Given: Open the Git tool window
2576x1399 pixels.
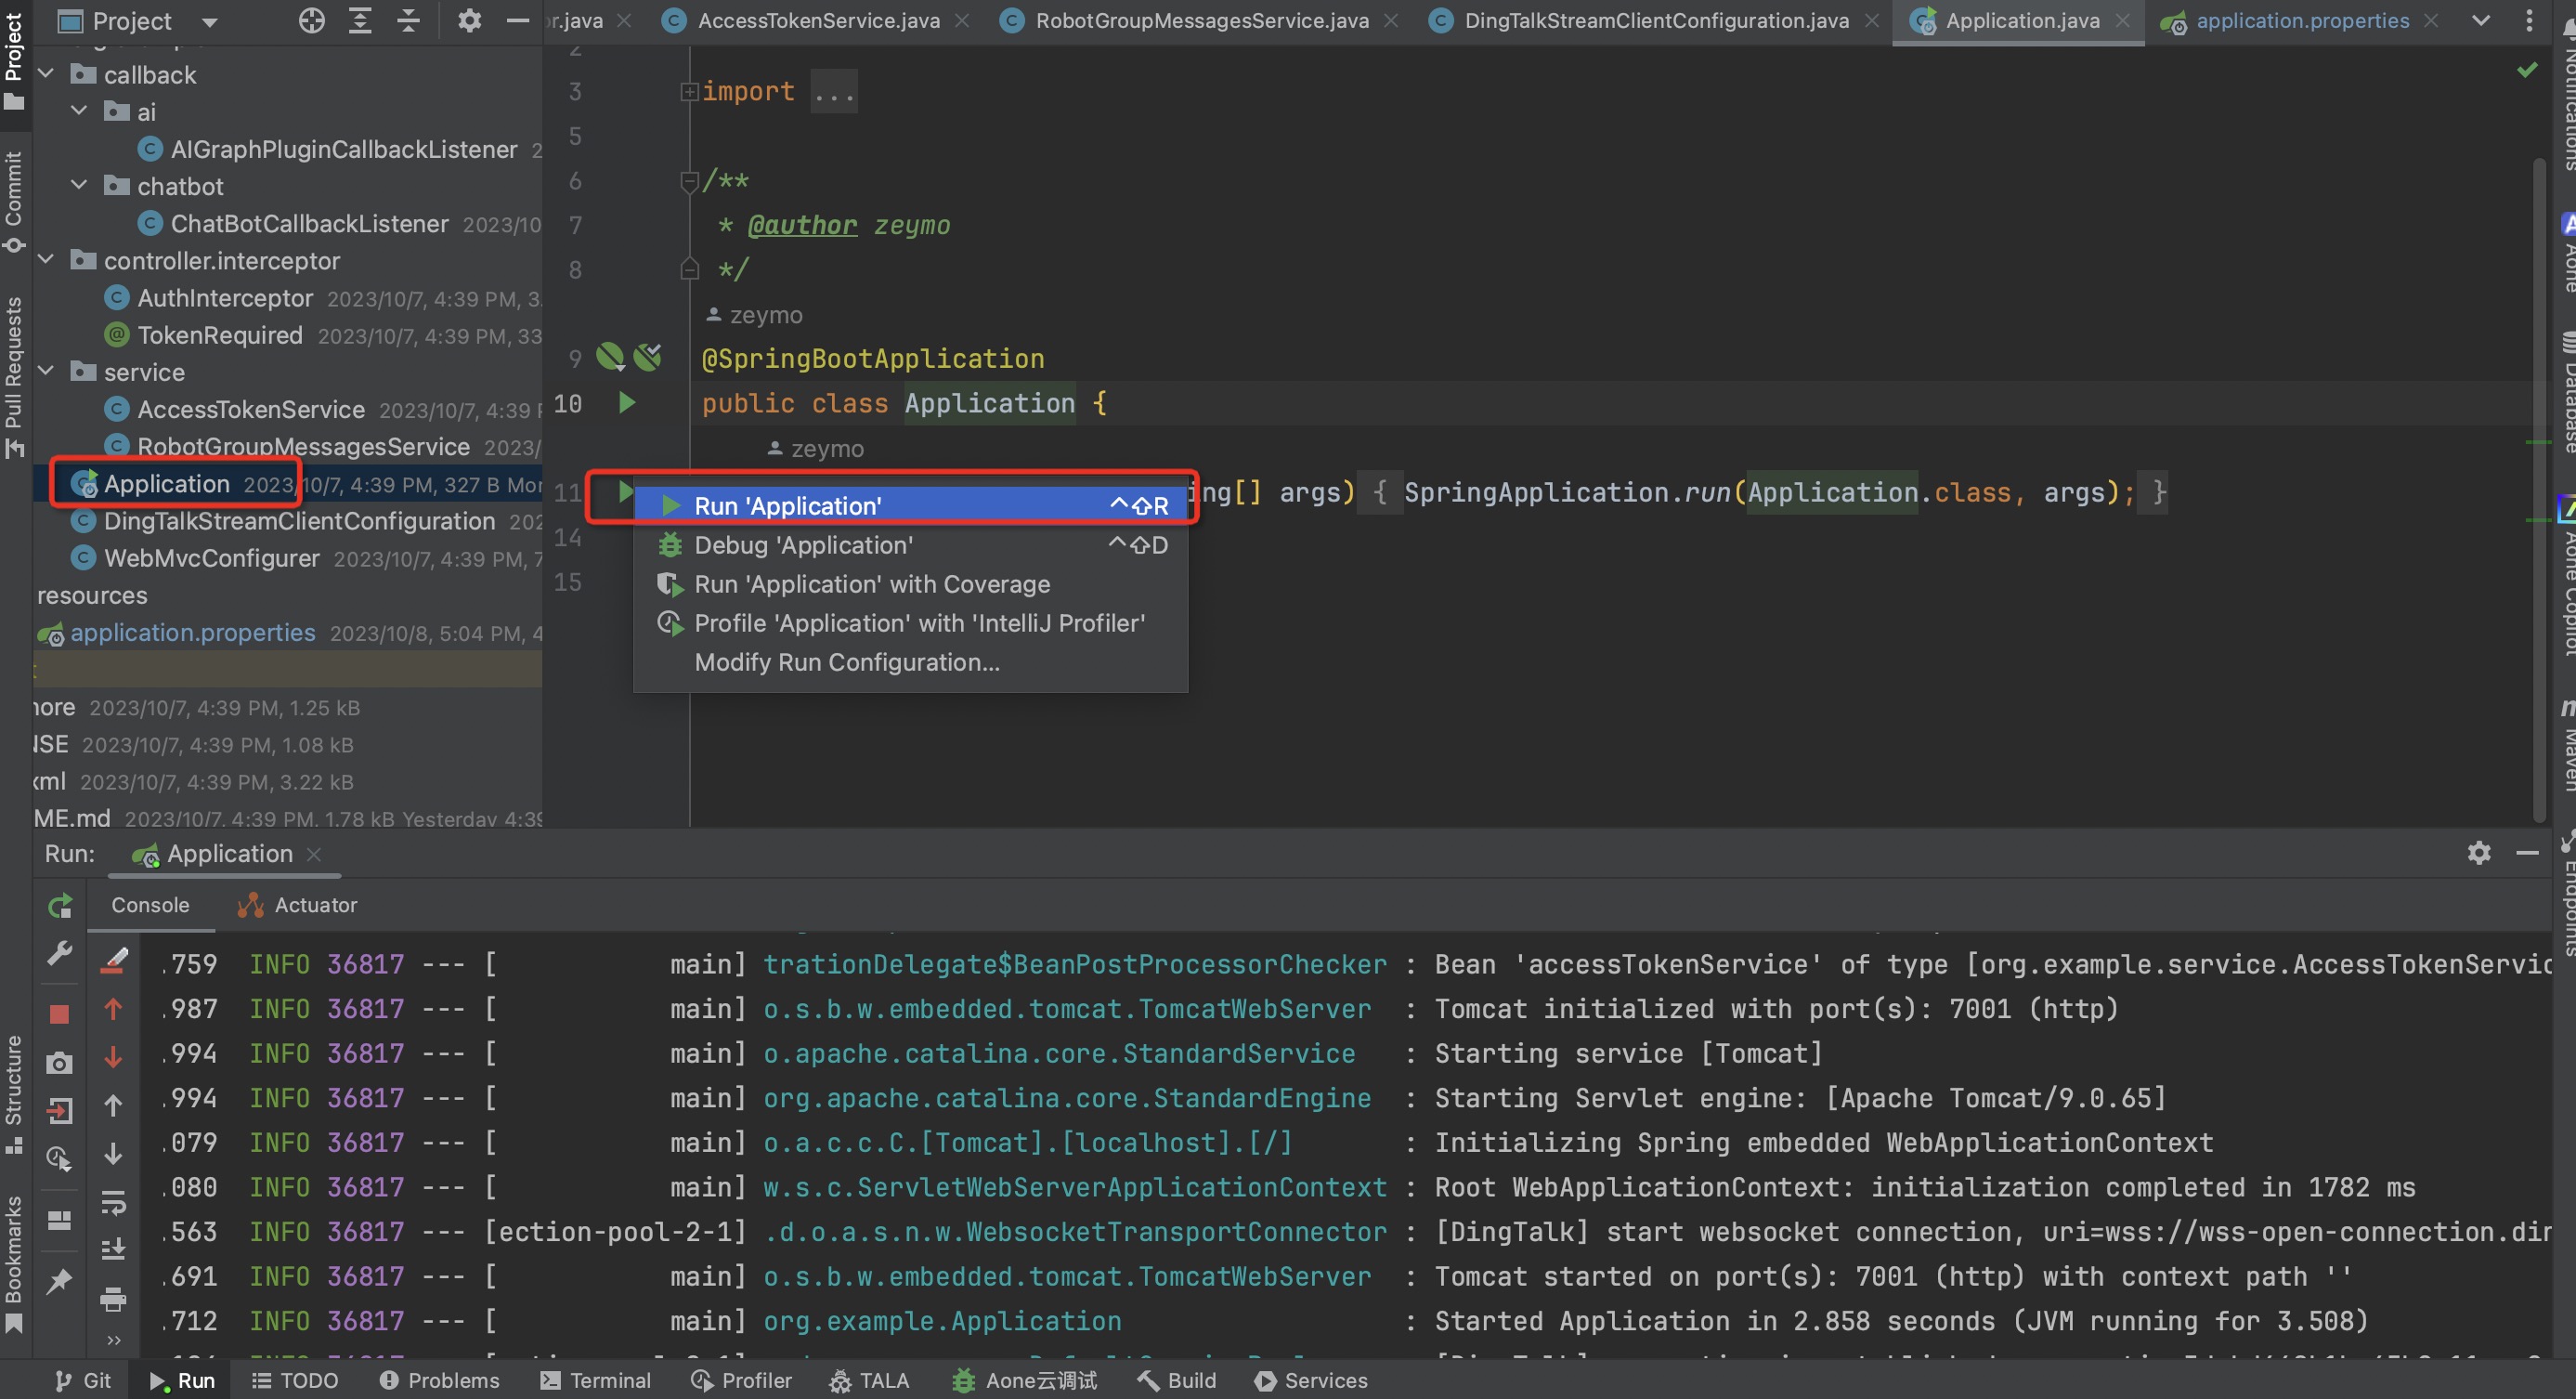Looking at the screenshot, I should coord(83,1380).
